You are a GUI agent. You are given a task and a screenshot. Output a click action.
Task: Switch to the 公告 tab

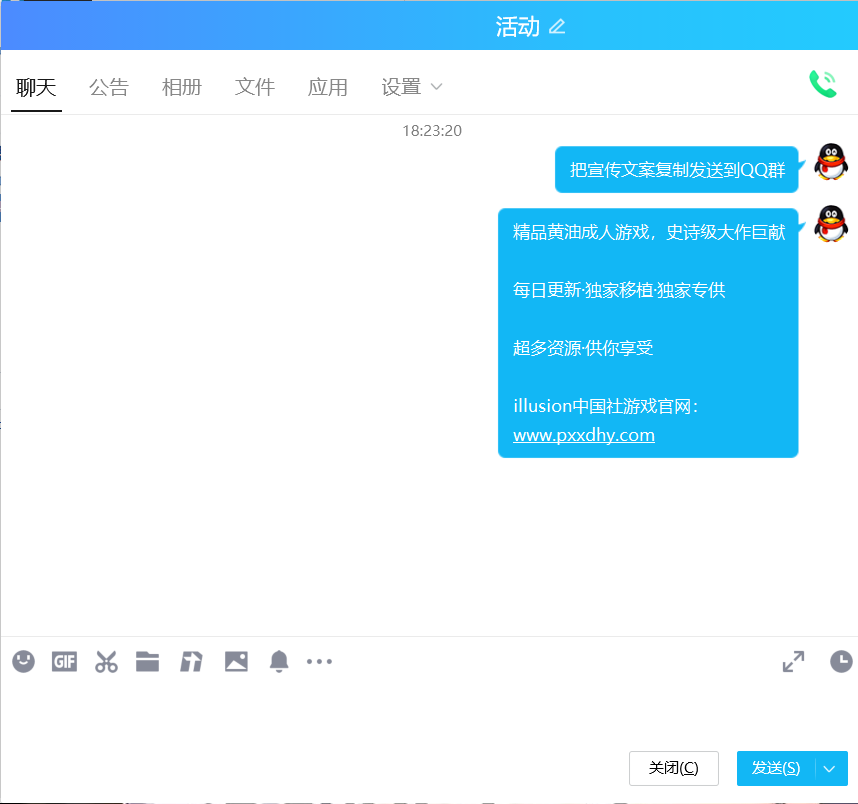(x=109, y=87)
